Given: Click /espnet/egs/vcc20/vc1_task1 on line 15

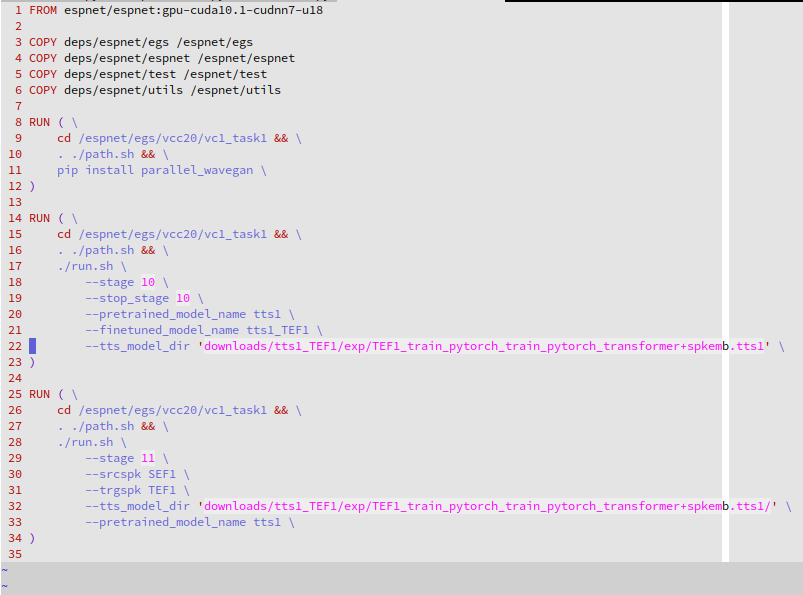Looking at the screenshot, I should click(x=173, y=234).
